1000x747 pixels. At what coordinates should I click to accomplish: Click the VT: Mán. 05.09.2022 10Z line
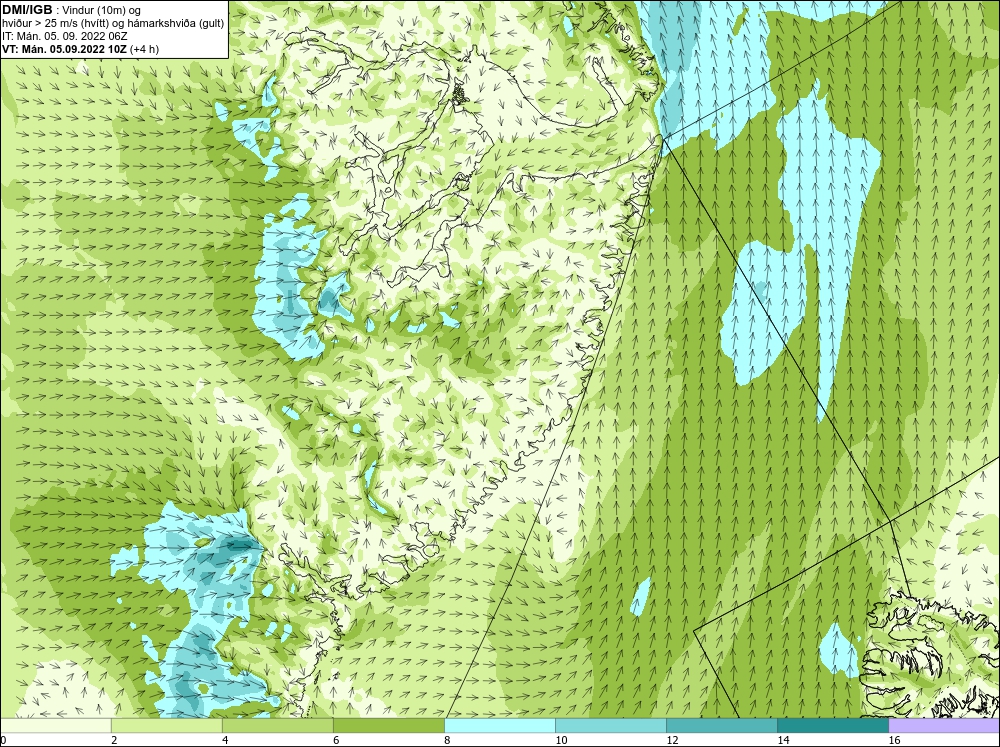click(x=80, y=49)
